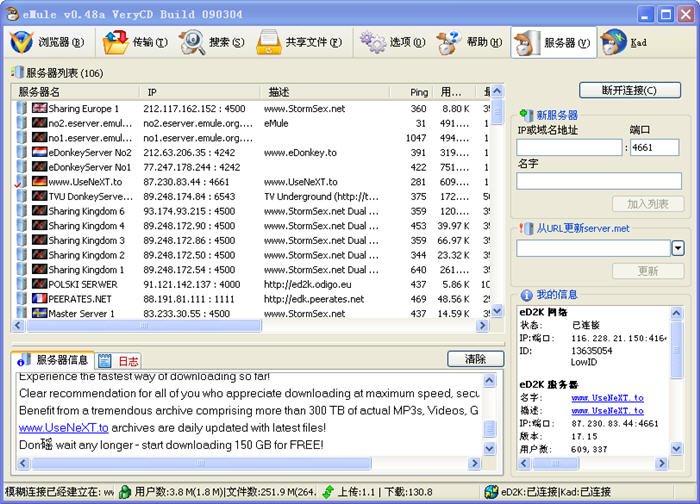Click the www.UseNeXT.to link in server log
Viewport: 700px width, 504px height.
point(63,427)
